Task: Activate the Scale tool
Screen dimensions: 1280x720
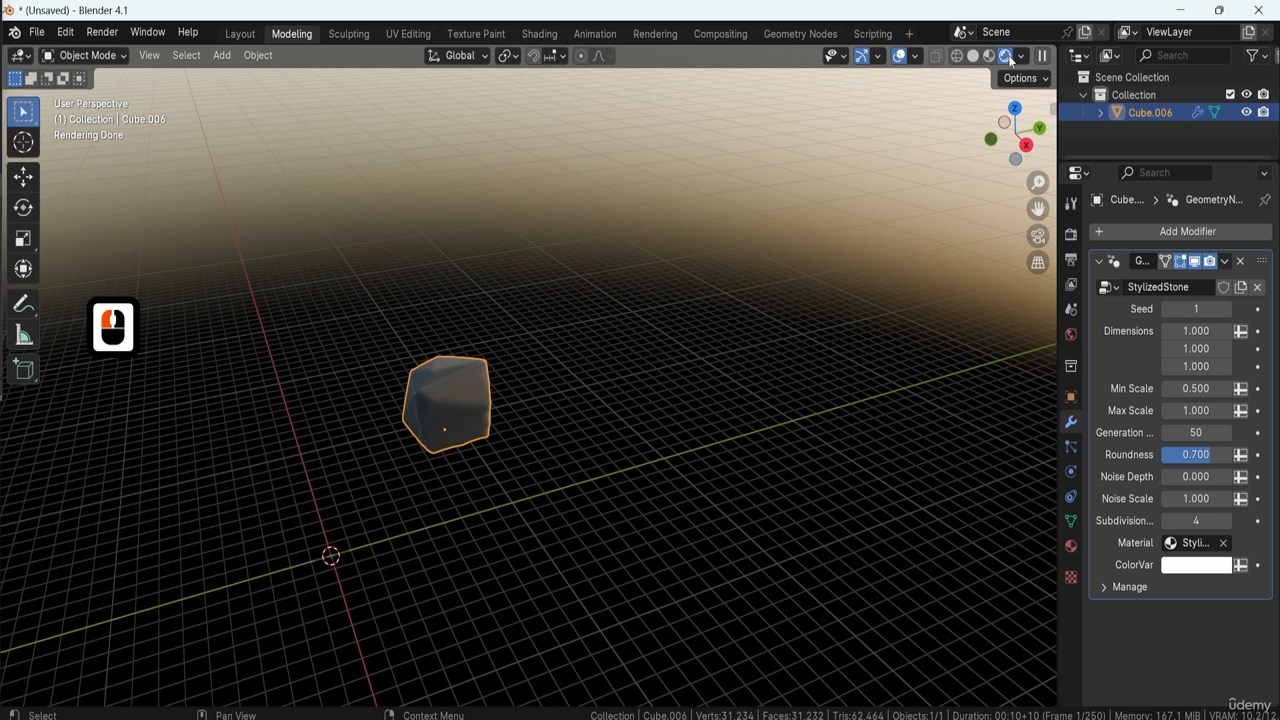Action: [23, 239]
